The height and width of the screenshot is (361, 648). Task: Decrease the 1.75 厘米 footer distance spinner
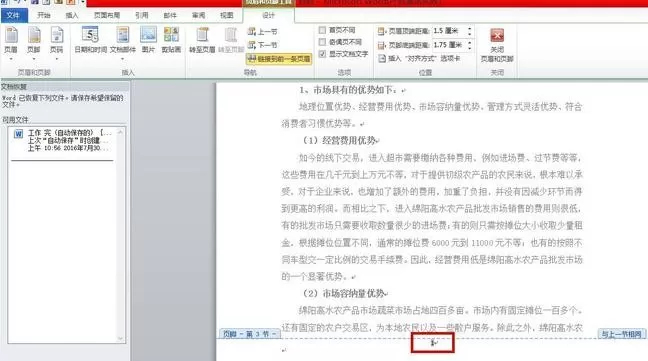(469, 48)
